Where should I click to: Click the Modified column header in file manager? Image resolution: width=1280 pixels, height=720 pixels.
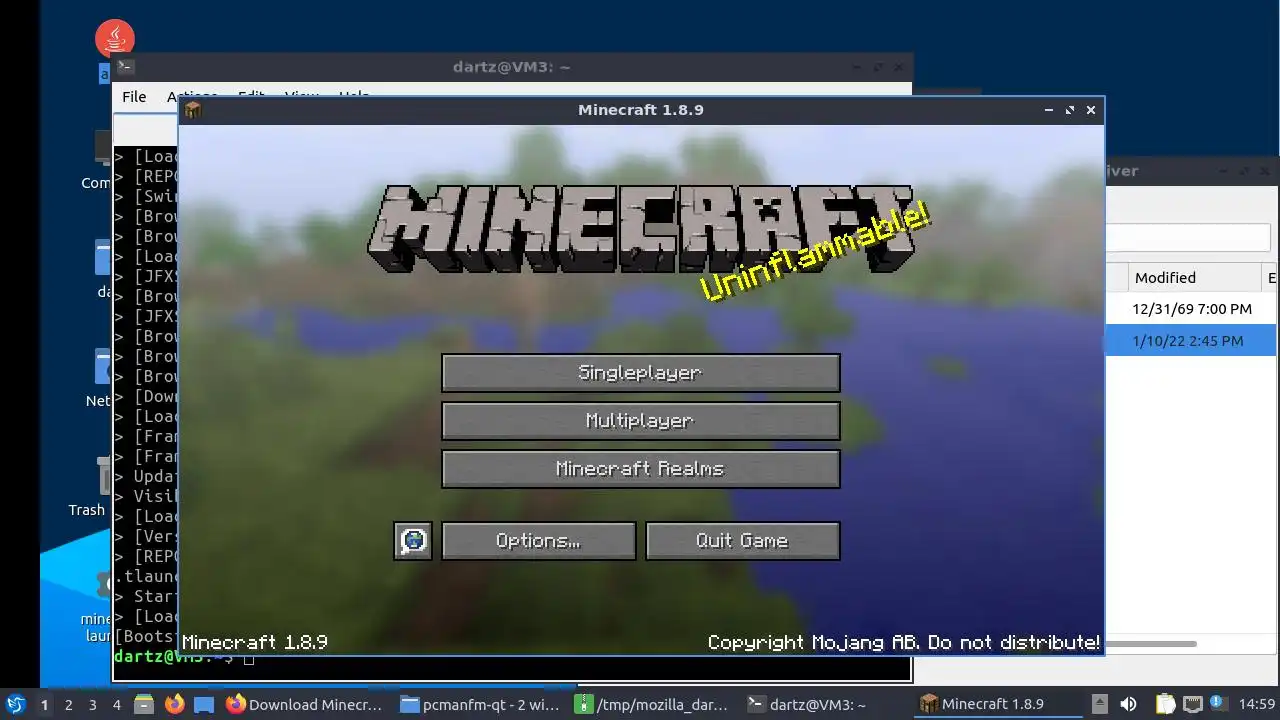coord(1193,278)
